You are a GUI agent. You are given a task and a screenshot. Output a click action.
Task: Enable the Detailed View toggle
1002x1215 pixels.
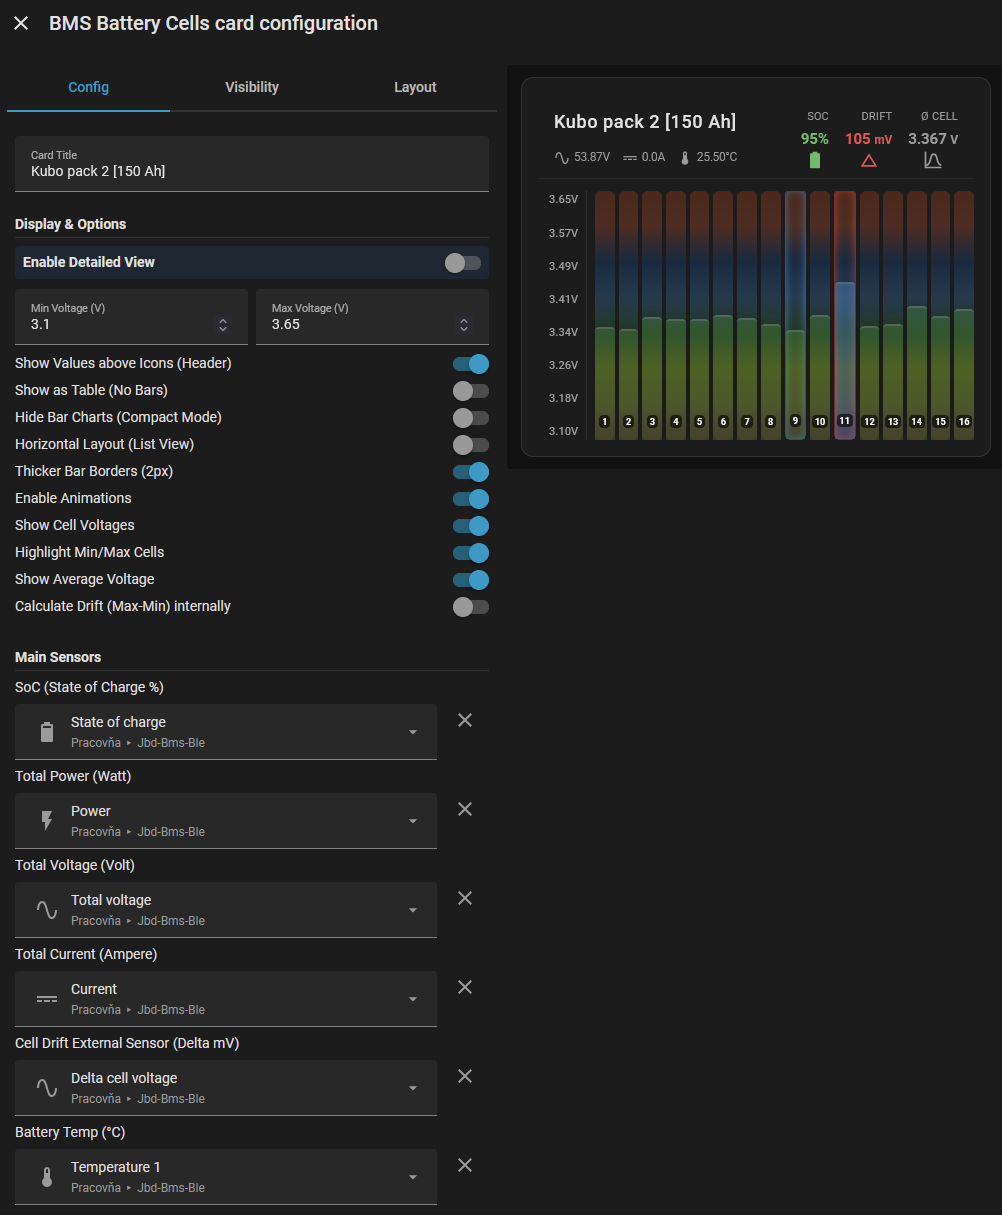click(x=463, y=263)
